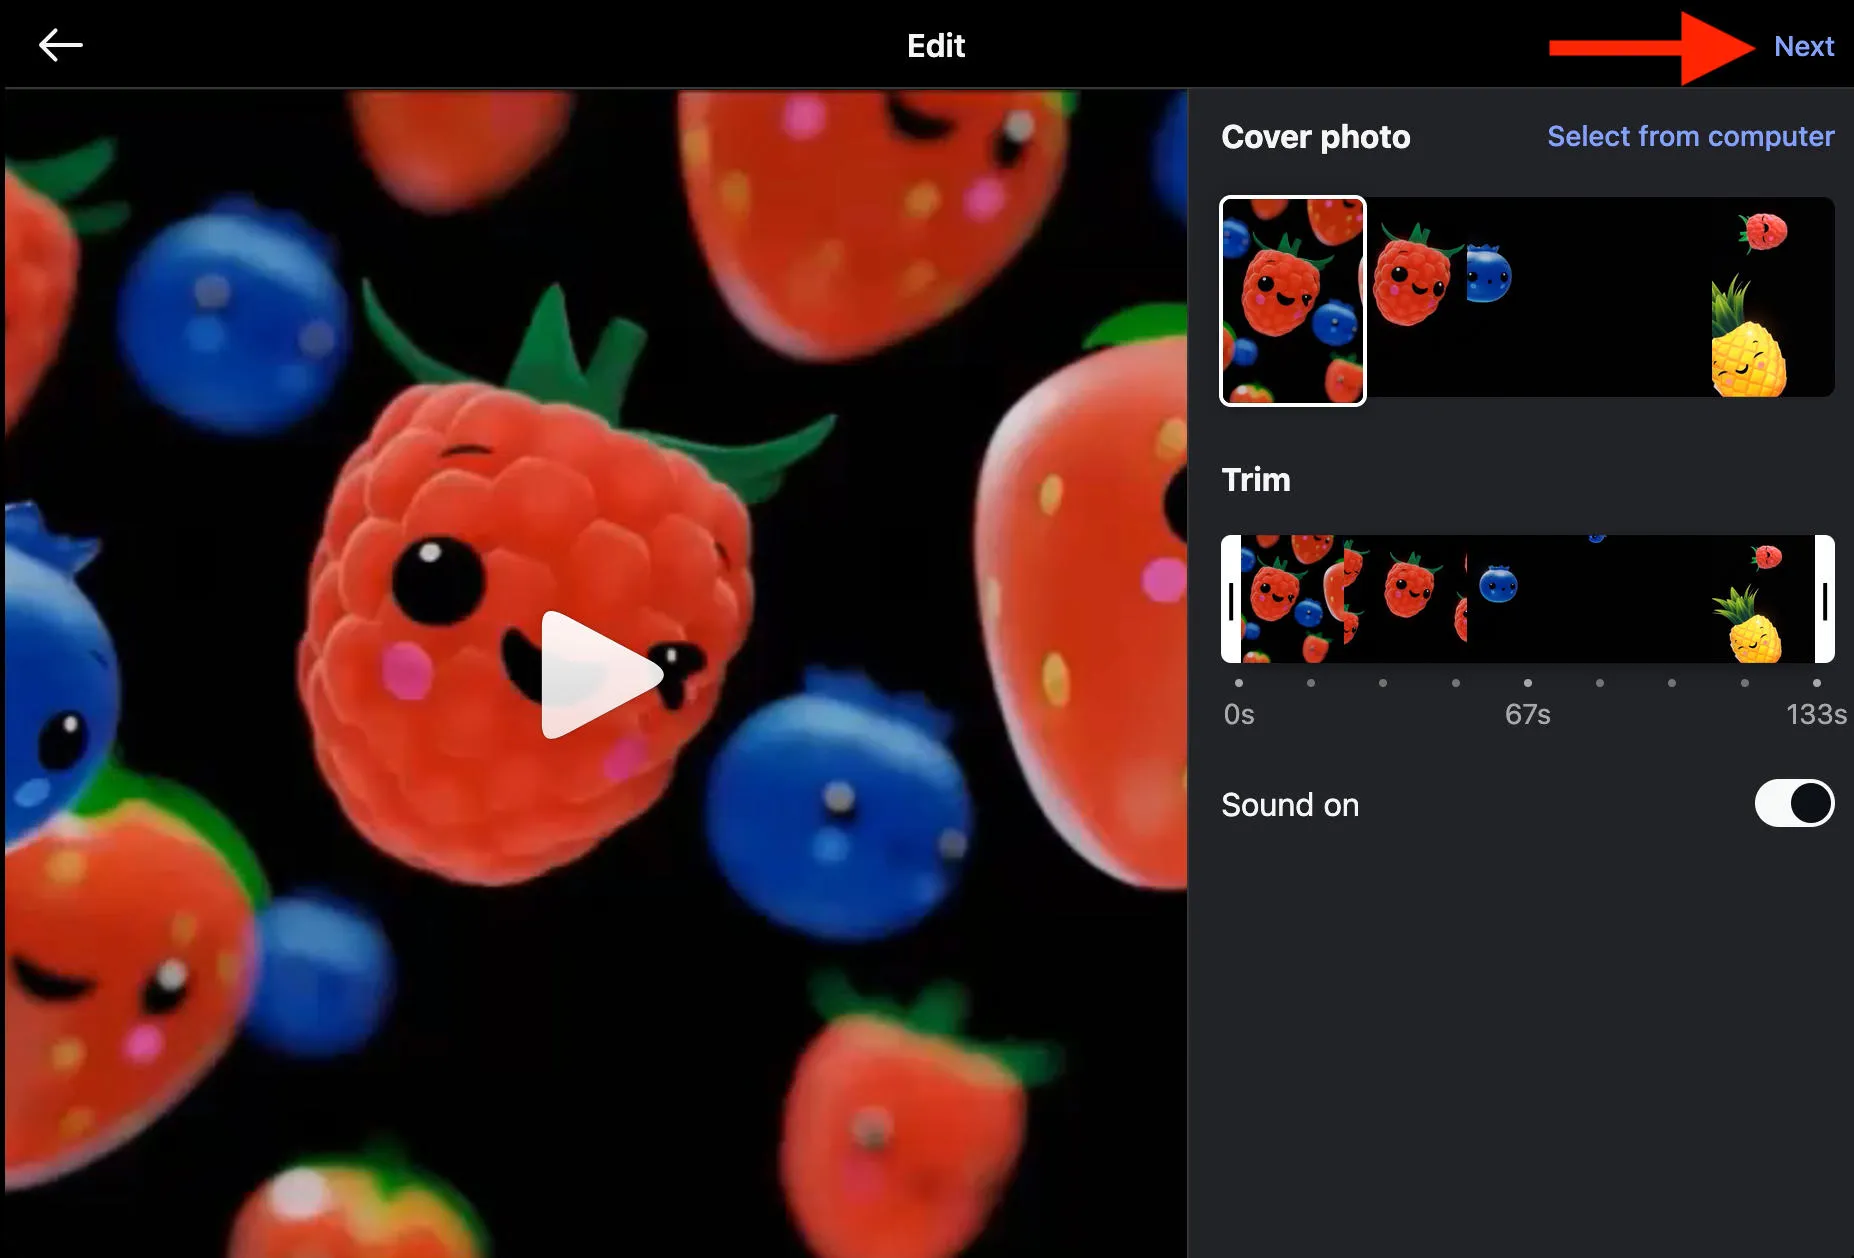Toggle the Sound on switch

pyautogui.click(x=1794, y=804)
